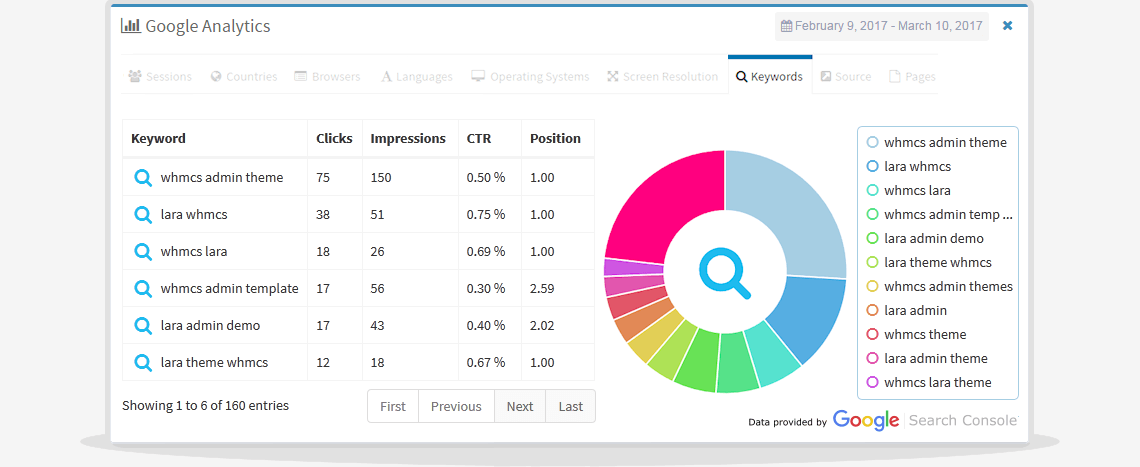The image size is (1140, 467).
Task: Click the calendar icon in date range
Action: click(x=786, y=26)
